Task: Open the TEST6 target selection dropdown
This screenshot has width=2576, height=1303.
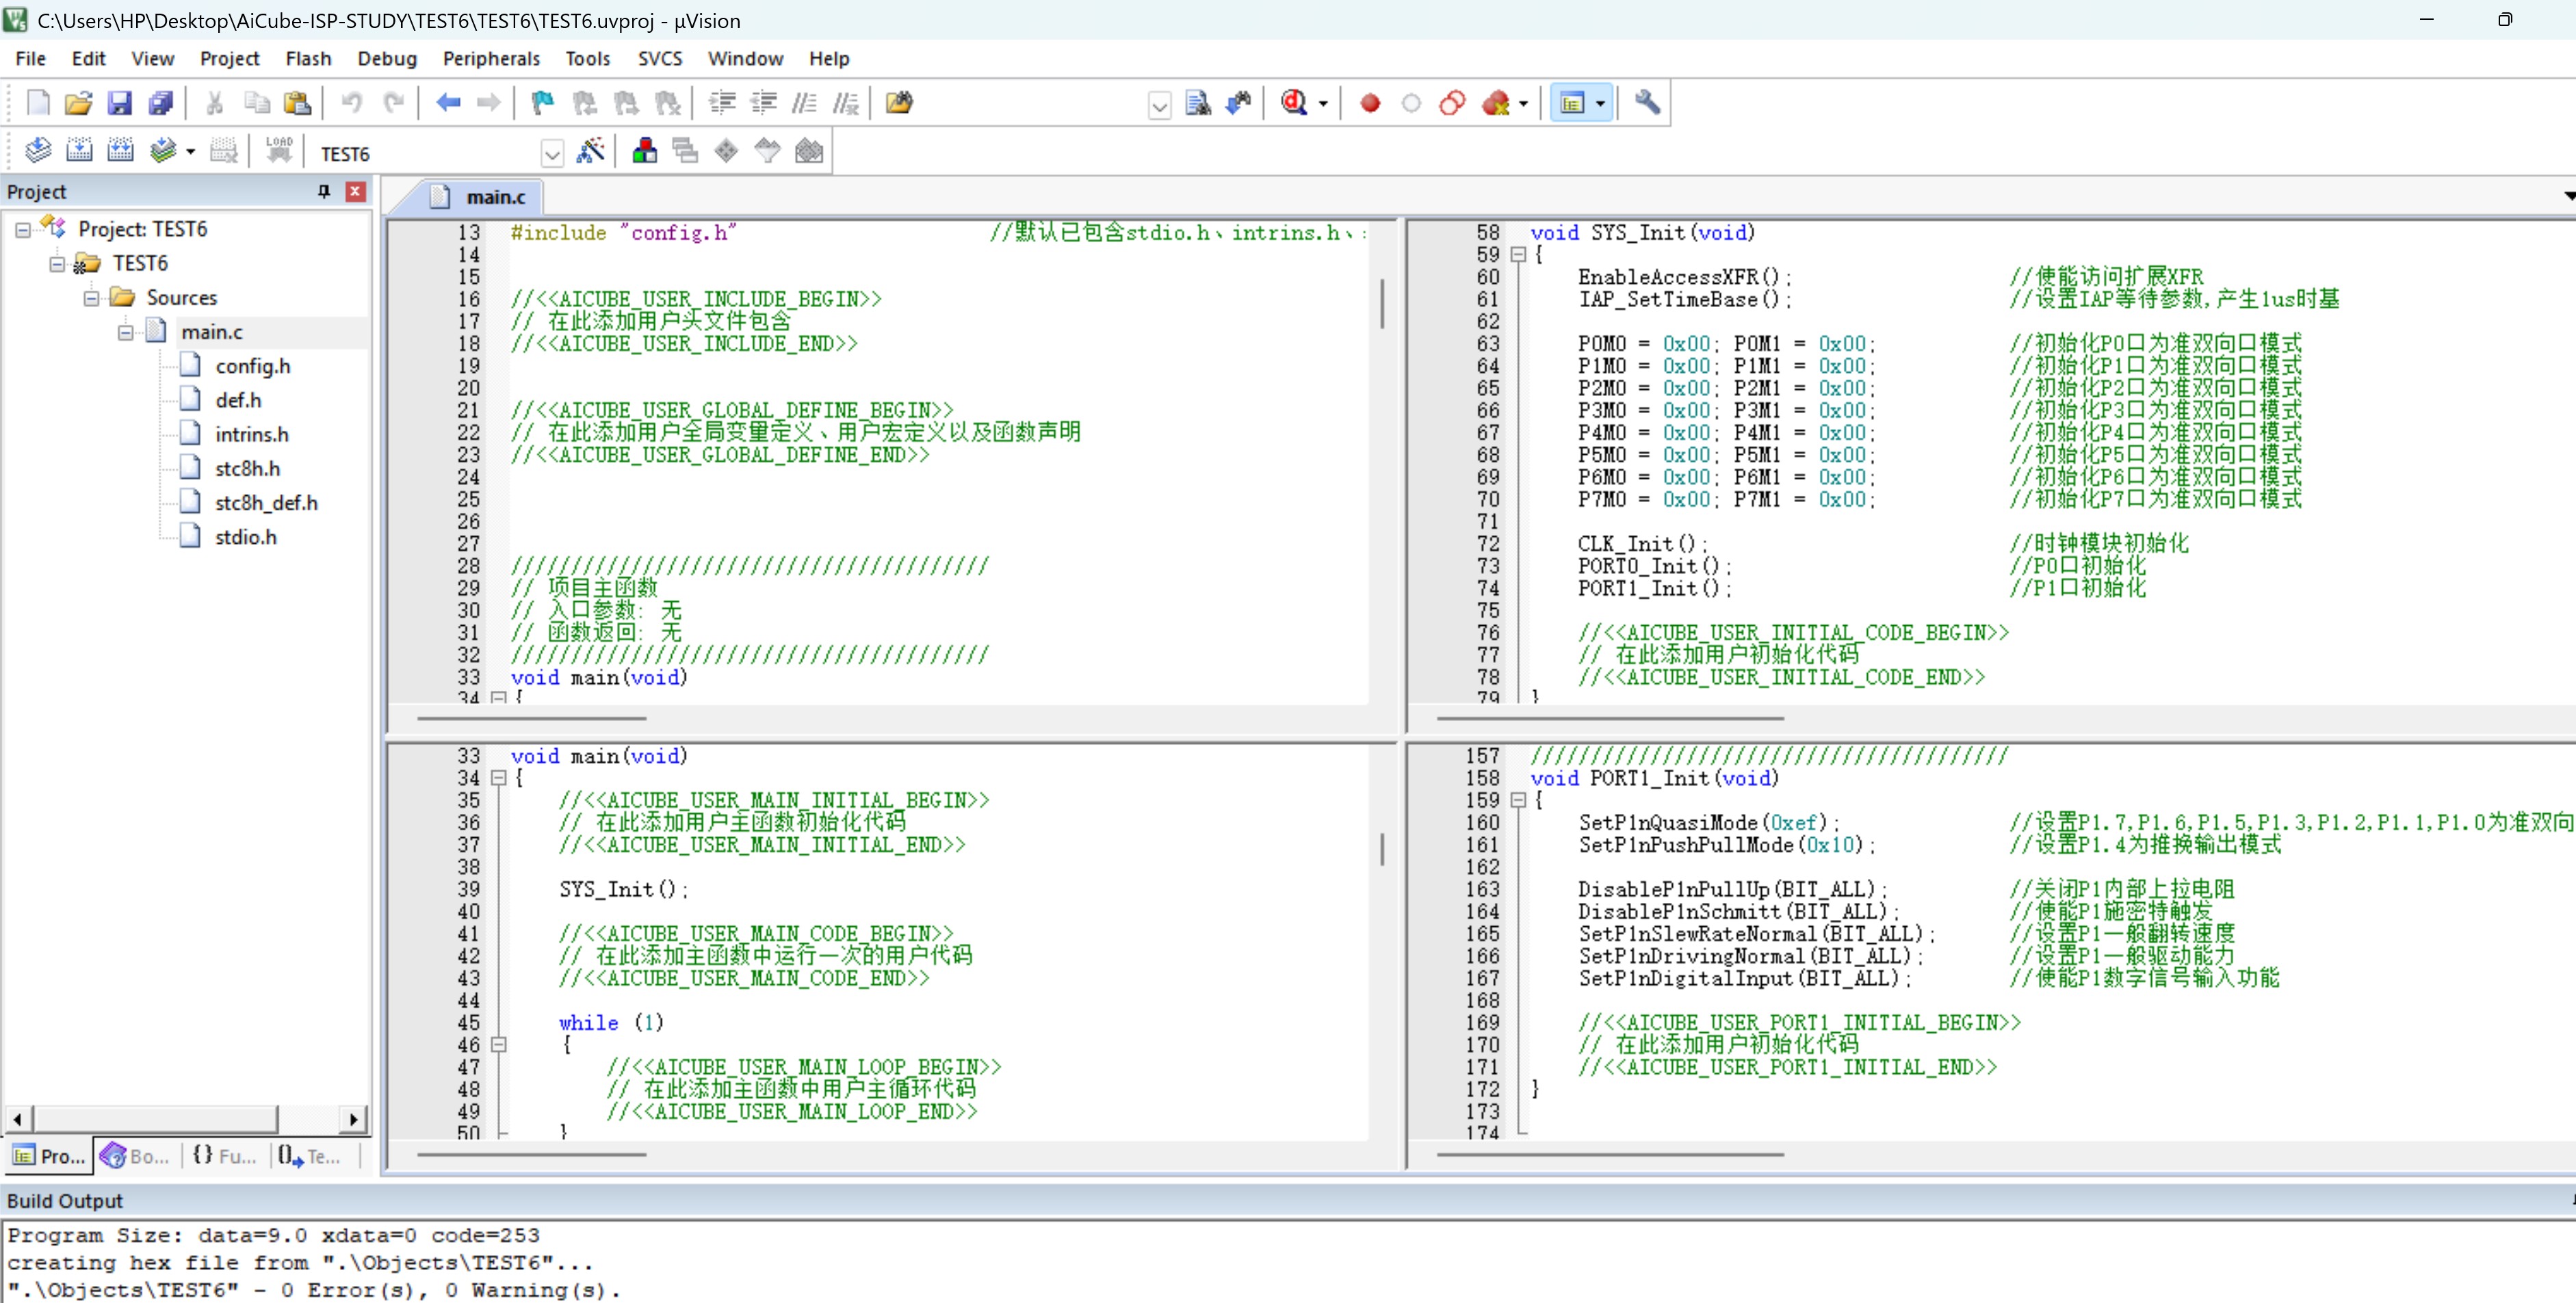Action: pos(551,153)
